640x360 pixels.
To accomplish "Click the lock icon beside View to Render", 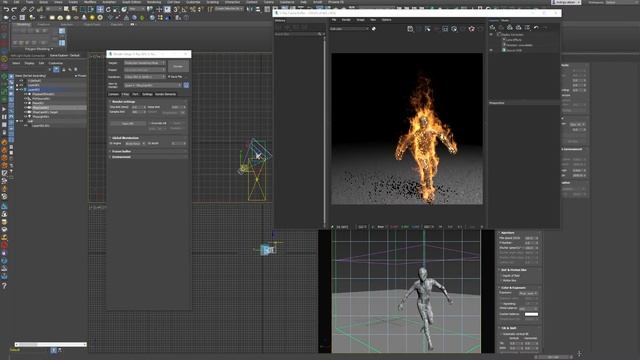I will tap(186, 85).
